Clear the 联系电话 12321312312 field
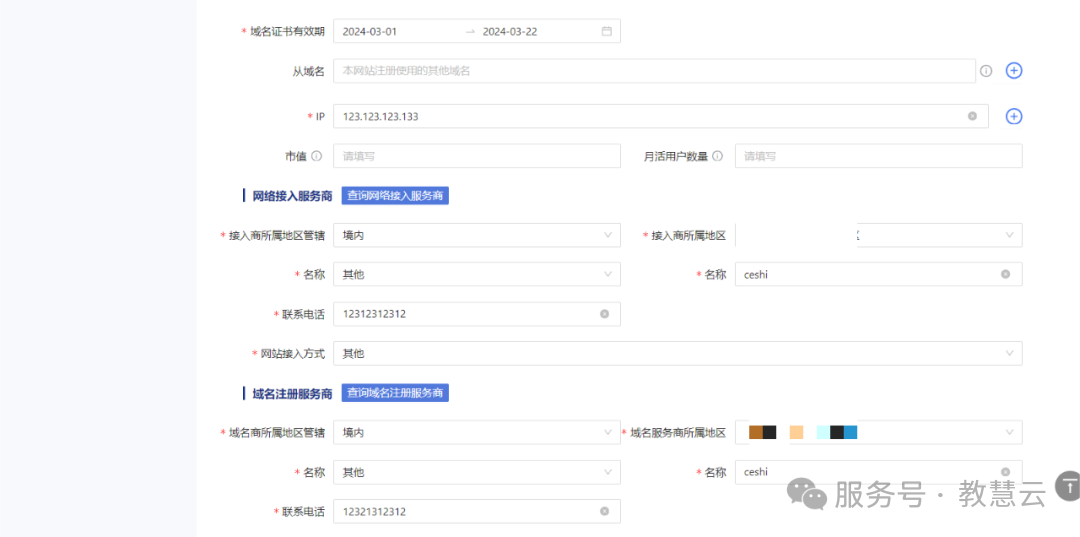Screen dimensions: 1080x537 point(604,511)
